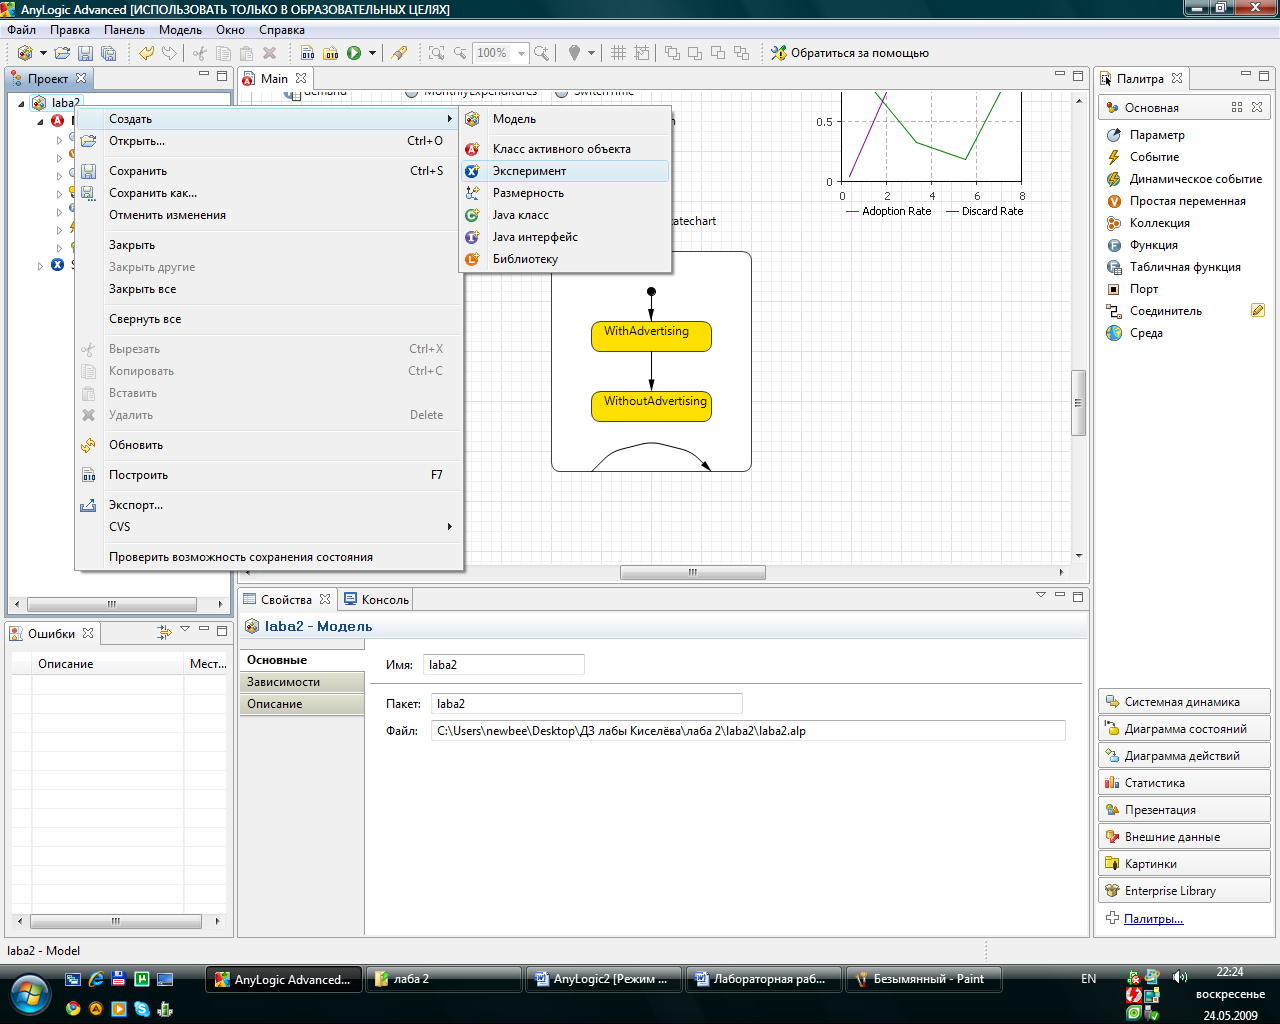Click Обратиться за помощью button
1280x1024 pixels.
pos(850,53)
